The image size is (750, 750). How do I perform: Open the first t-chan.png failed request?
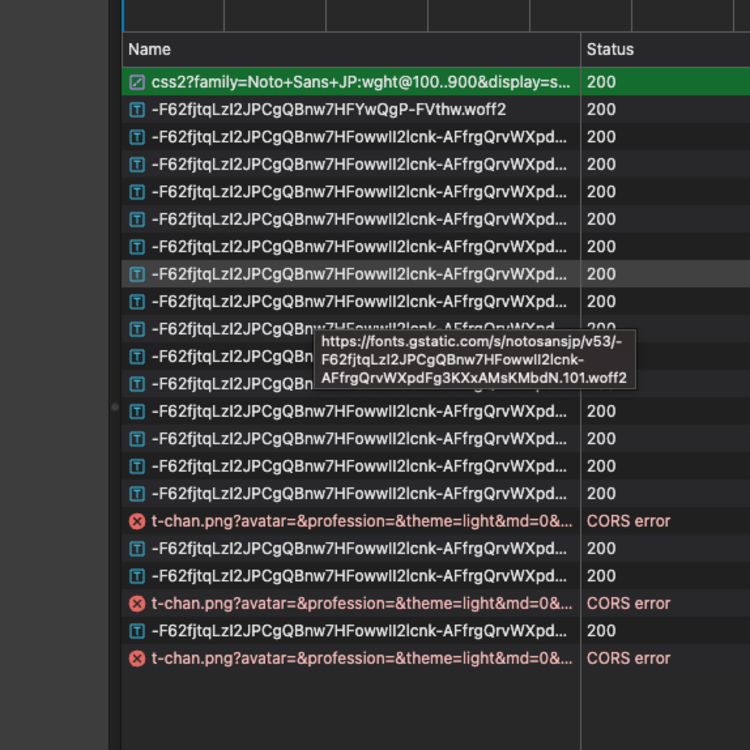[362, 521]
